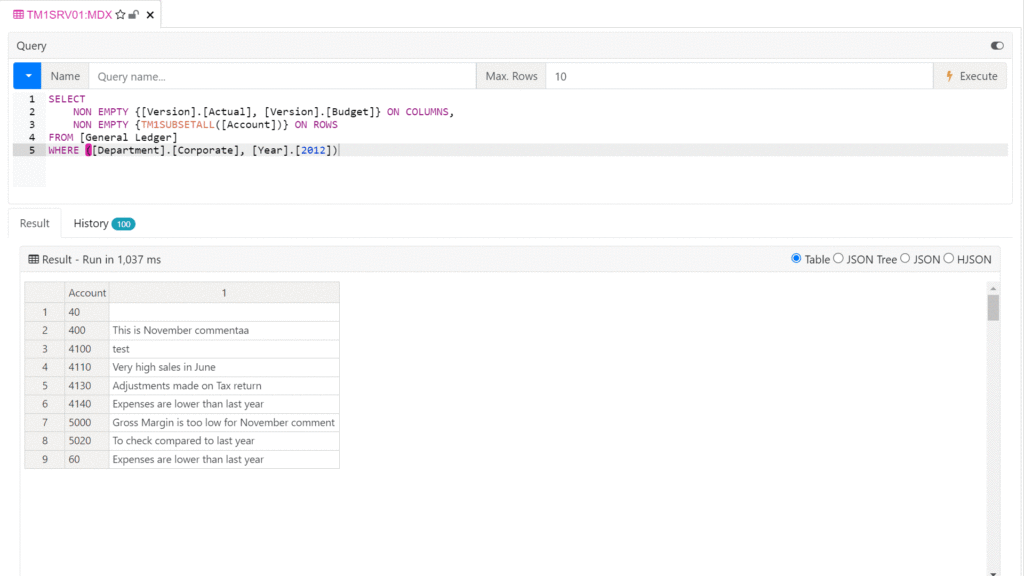
Task: Toggle the Query panel switch
Action: pos(996,46)
